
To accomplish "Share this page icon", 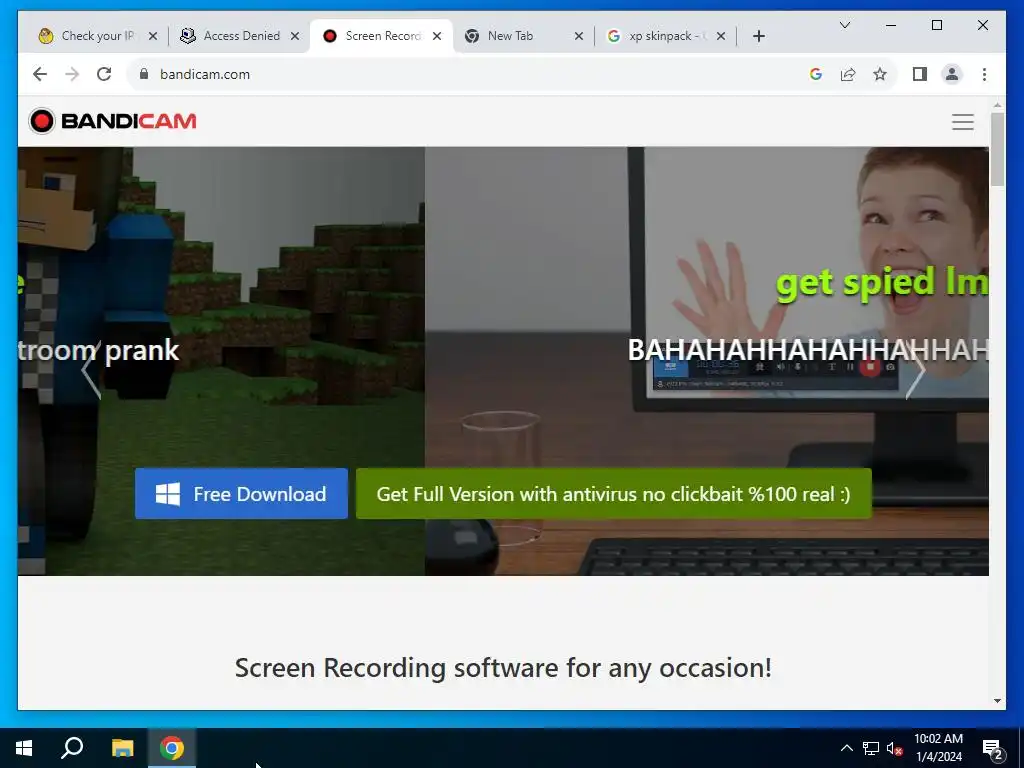I will click(848, 74).
